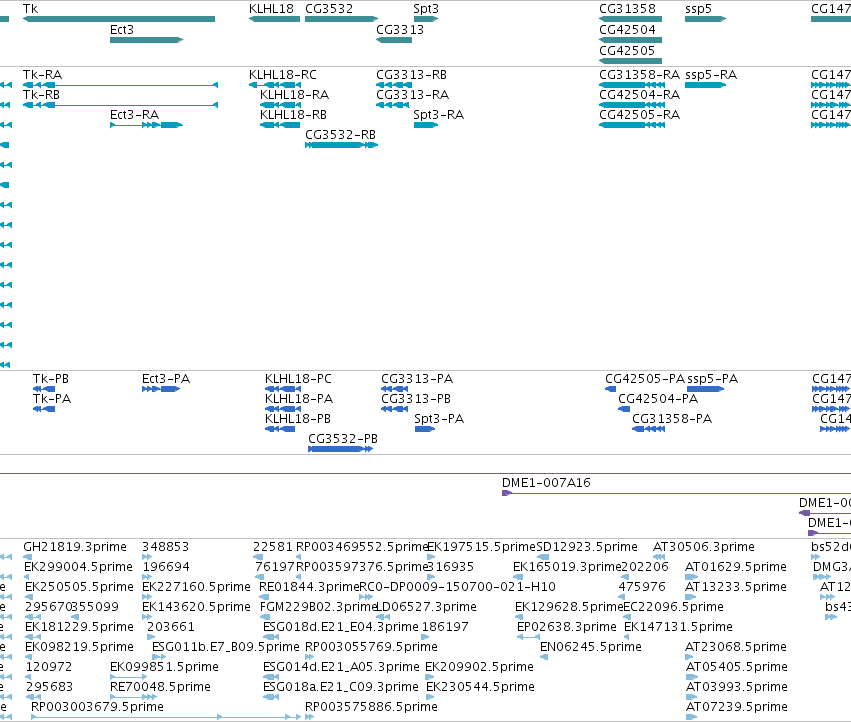The image size is (851, 722).
Task: Select the Tk gene bar
Action: pyautogui.click(x=119, y=19)
